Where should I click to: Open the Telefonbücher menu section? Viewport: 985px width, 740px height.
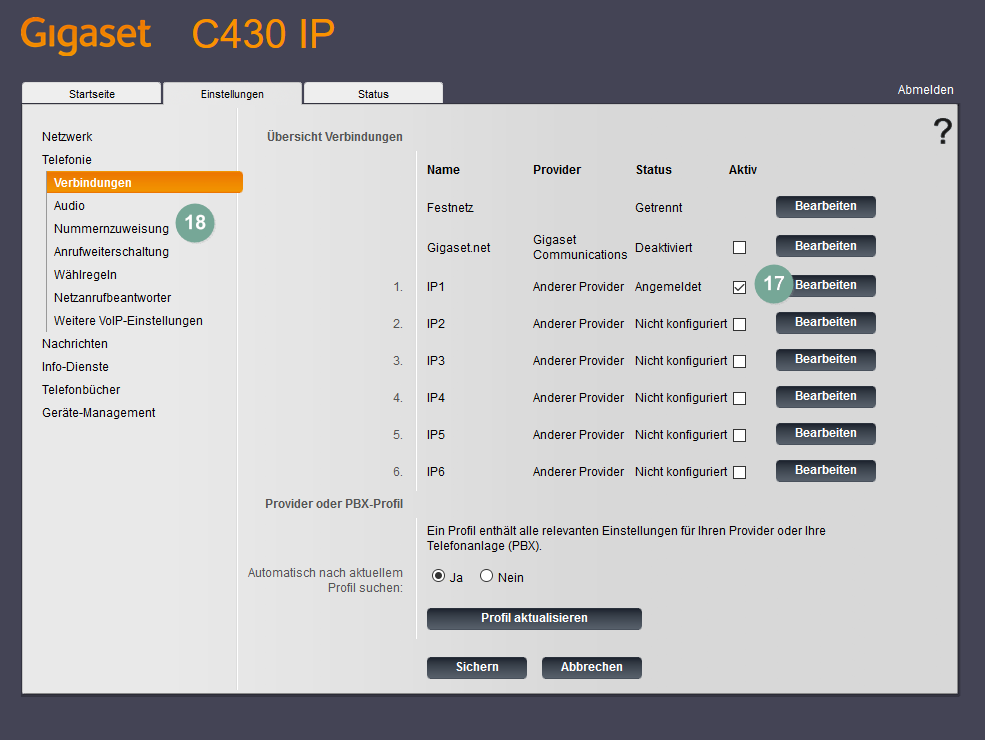pos(81,389)
